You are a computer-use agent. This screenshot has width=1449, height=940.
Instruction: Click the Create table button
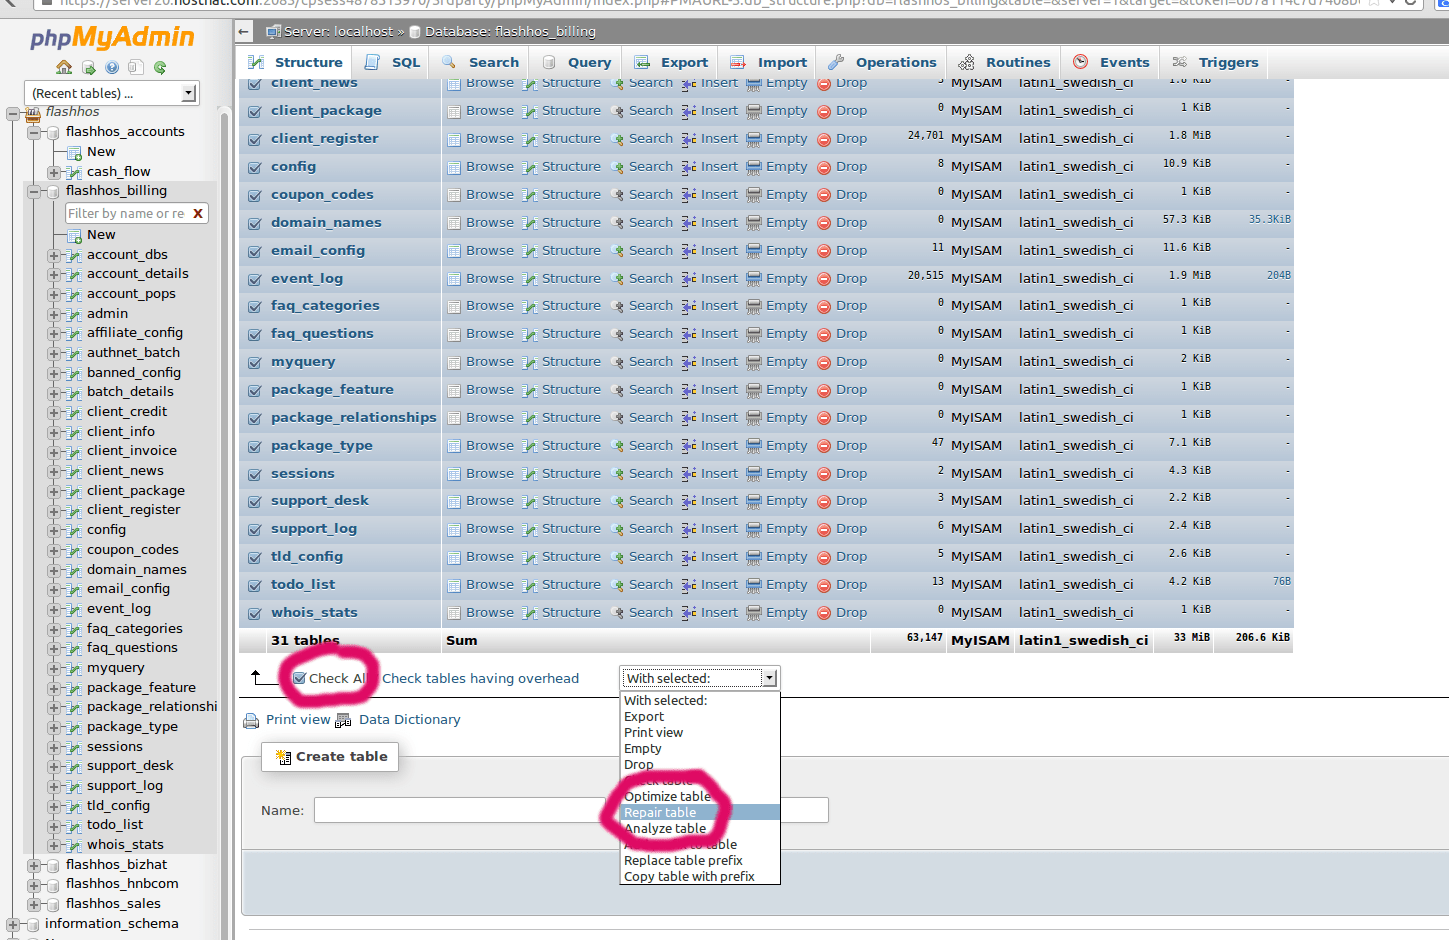tap(330, 757)
